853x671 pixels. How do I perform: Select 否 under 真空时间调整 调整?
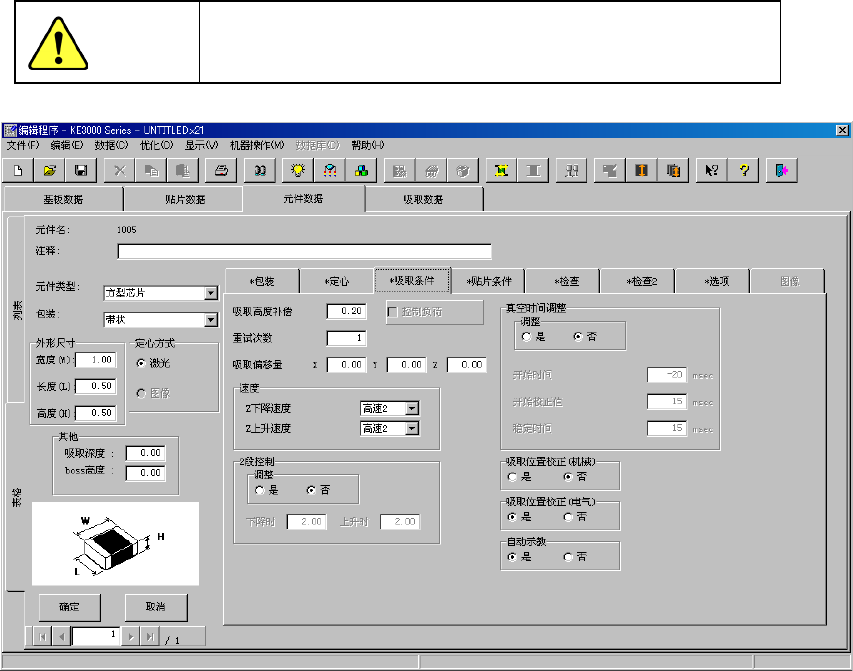(578, 337)
